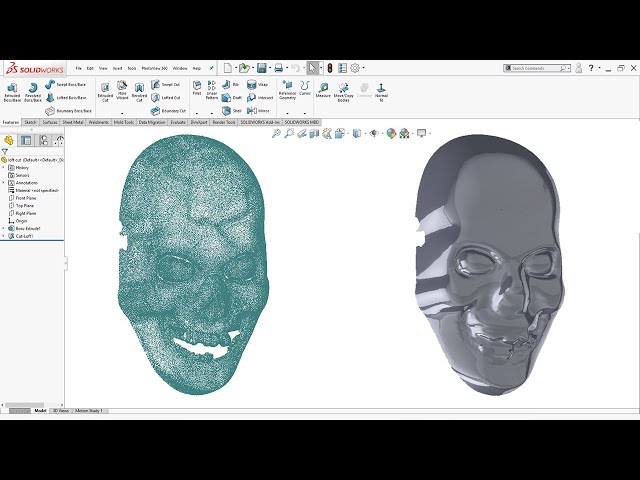
Task: Switch to the Evaluate ribbon tab
Action: [178, 122]
